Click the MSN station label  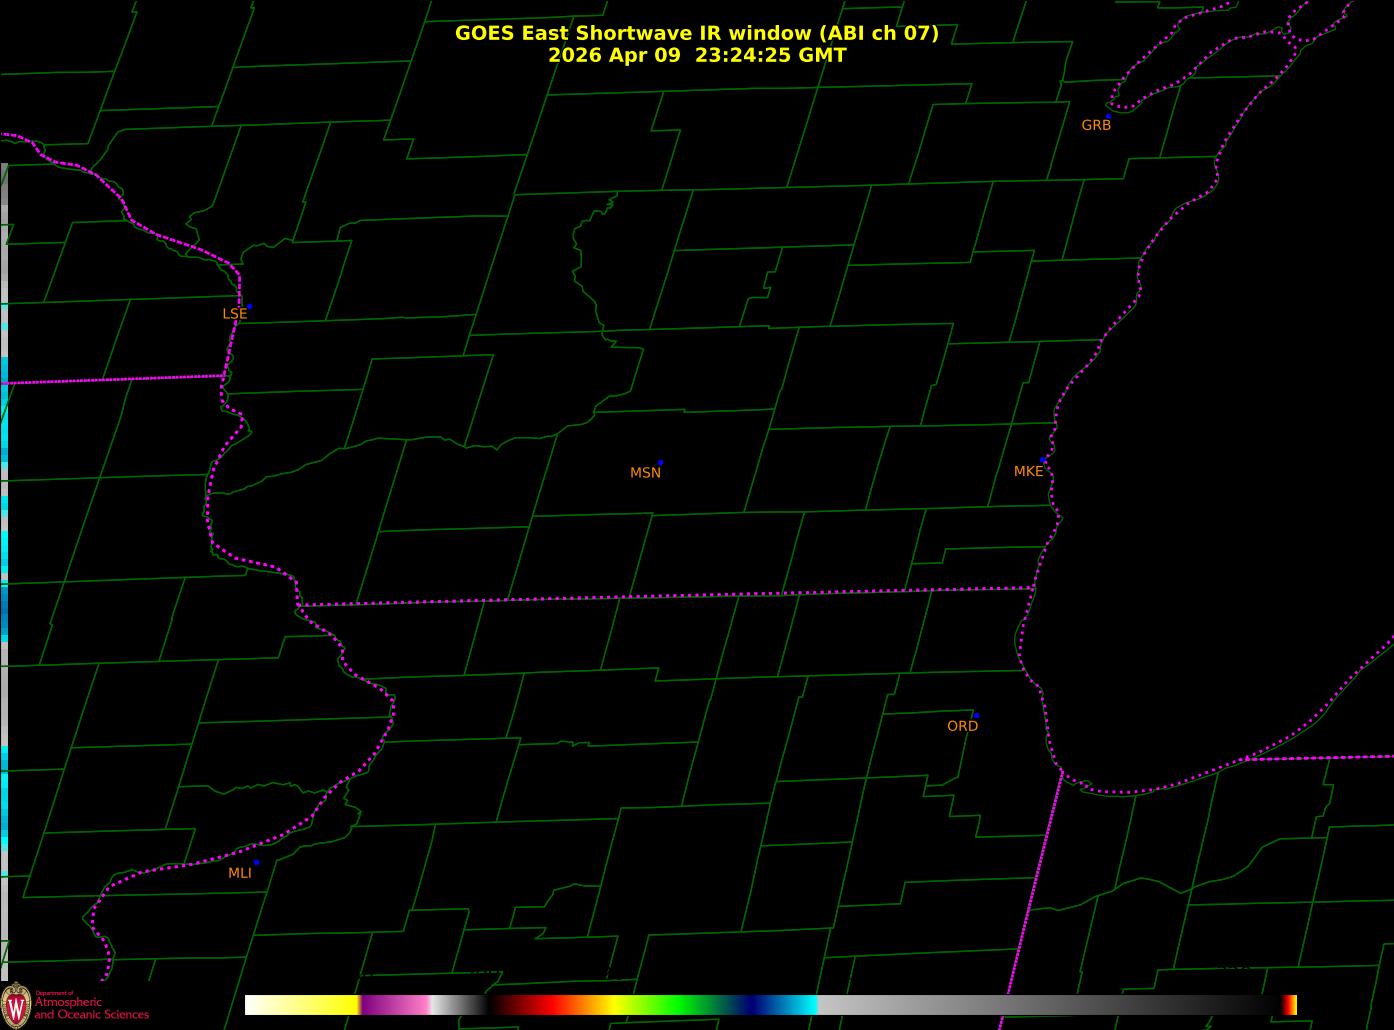tap(645, 473)
